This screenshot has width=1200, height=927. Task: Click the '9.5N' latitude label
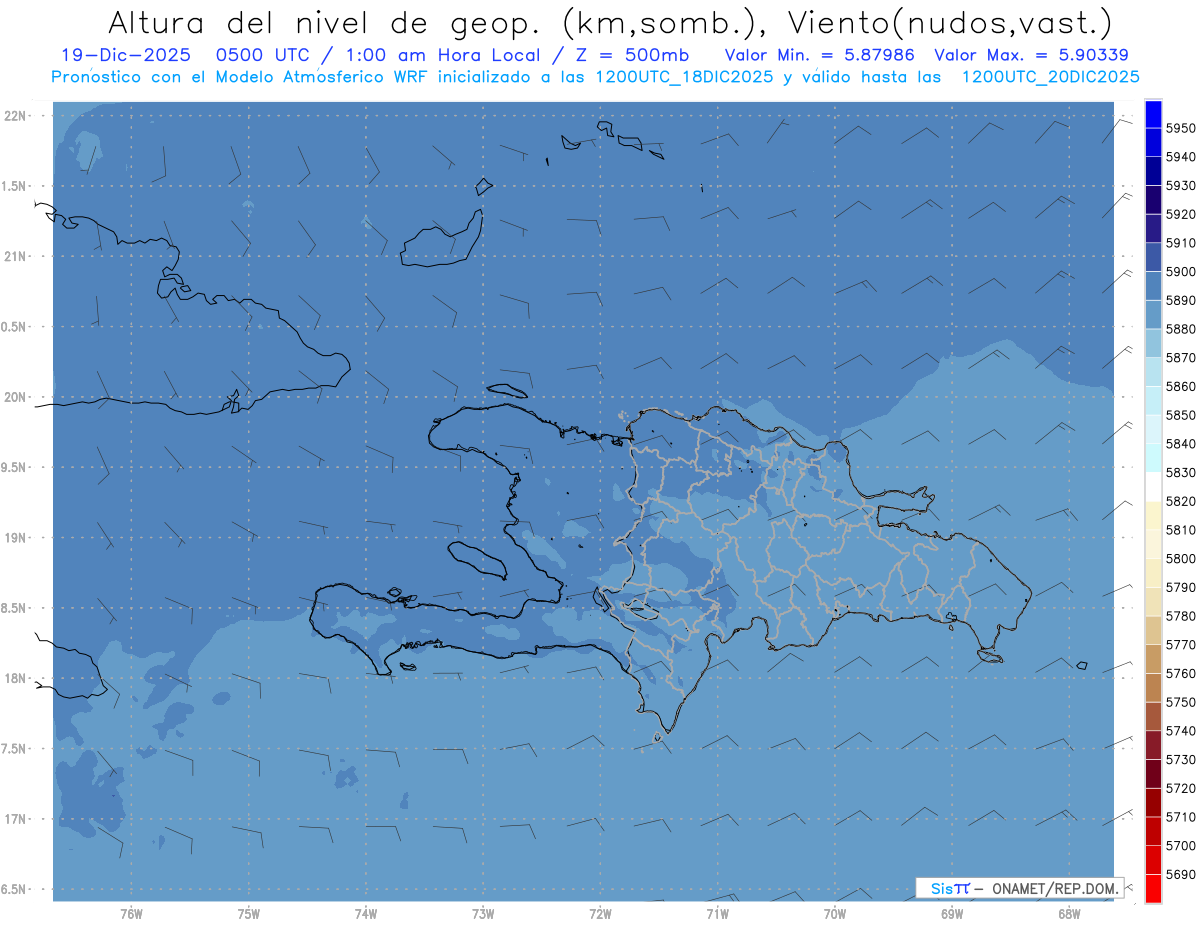pyautogui.click(x=15, y=467)
